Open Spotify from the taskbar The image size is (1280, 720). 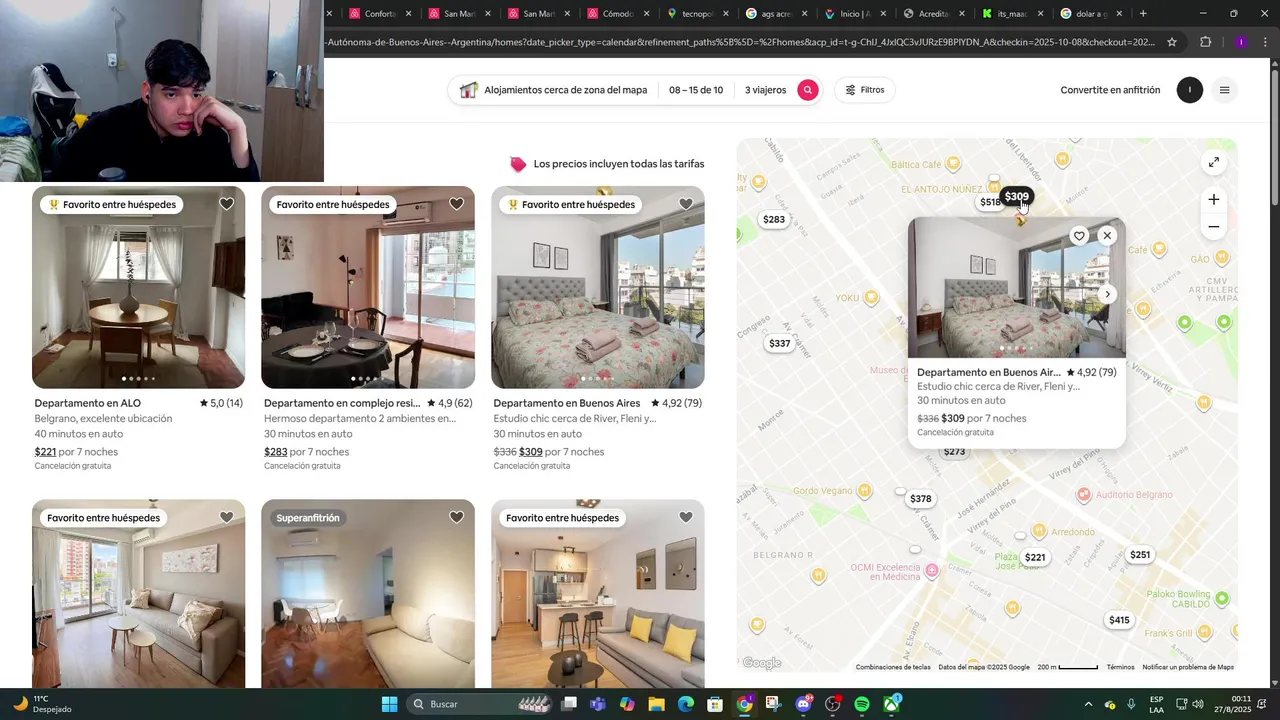coord(862,704)
